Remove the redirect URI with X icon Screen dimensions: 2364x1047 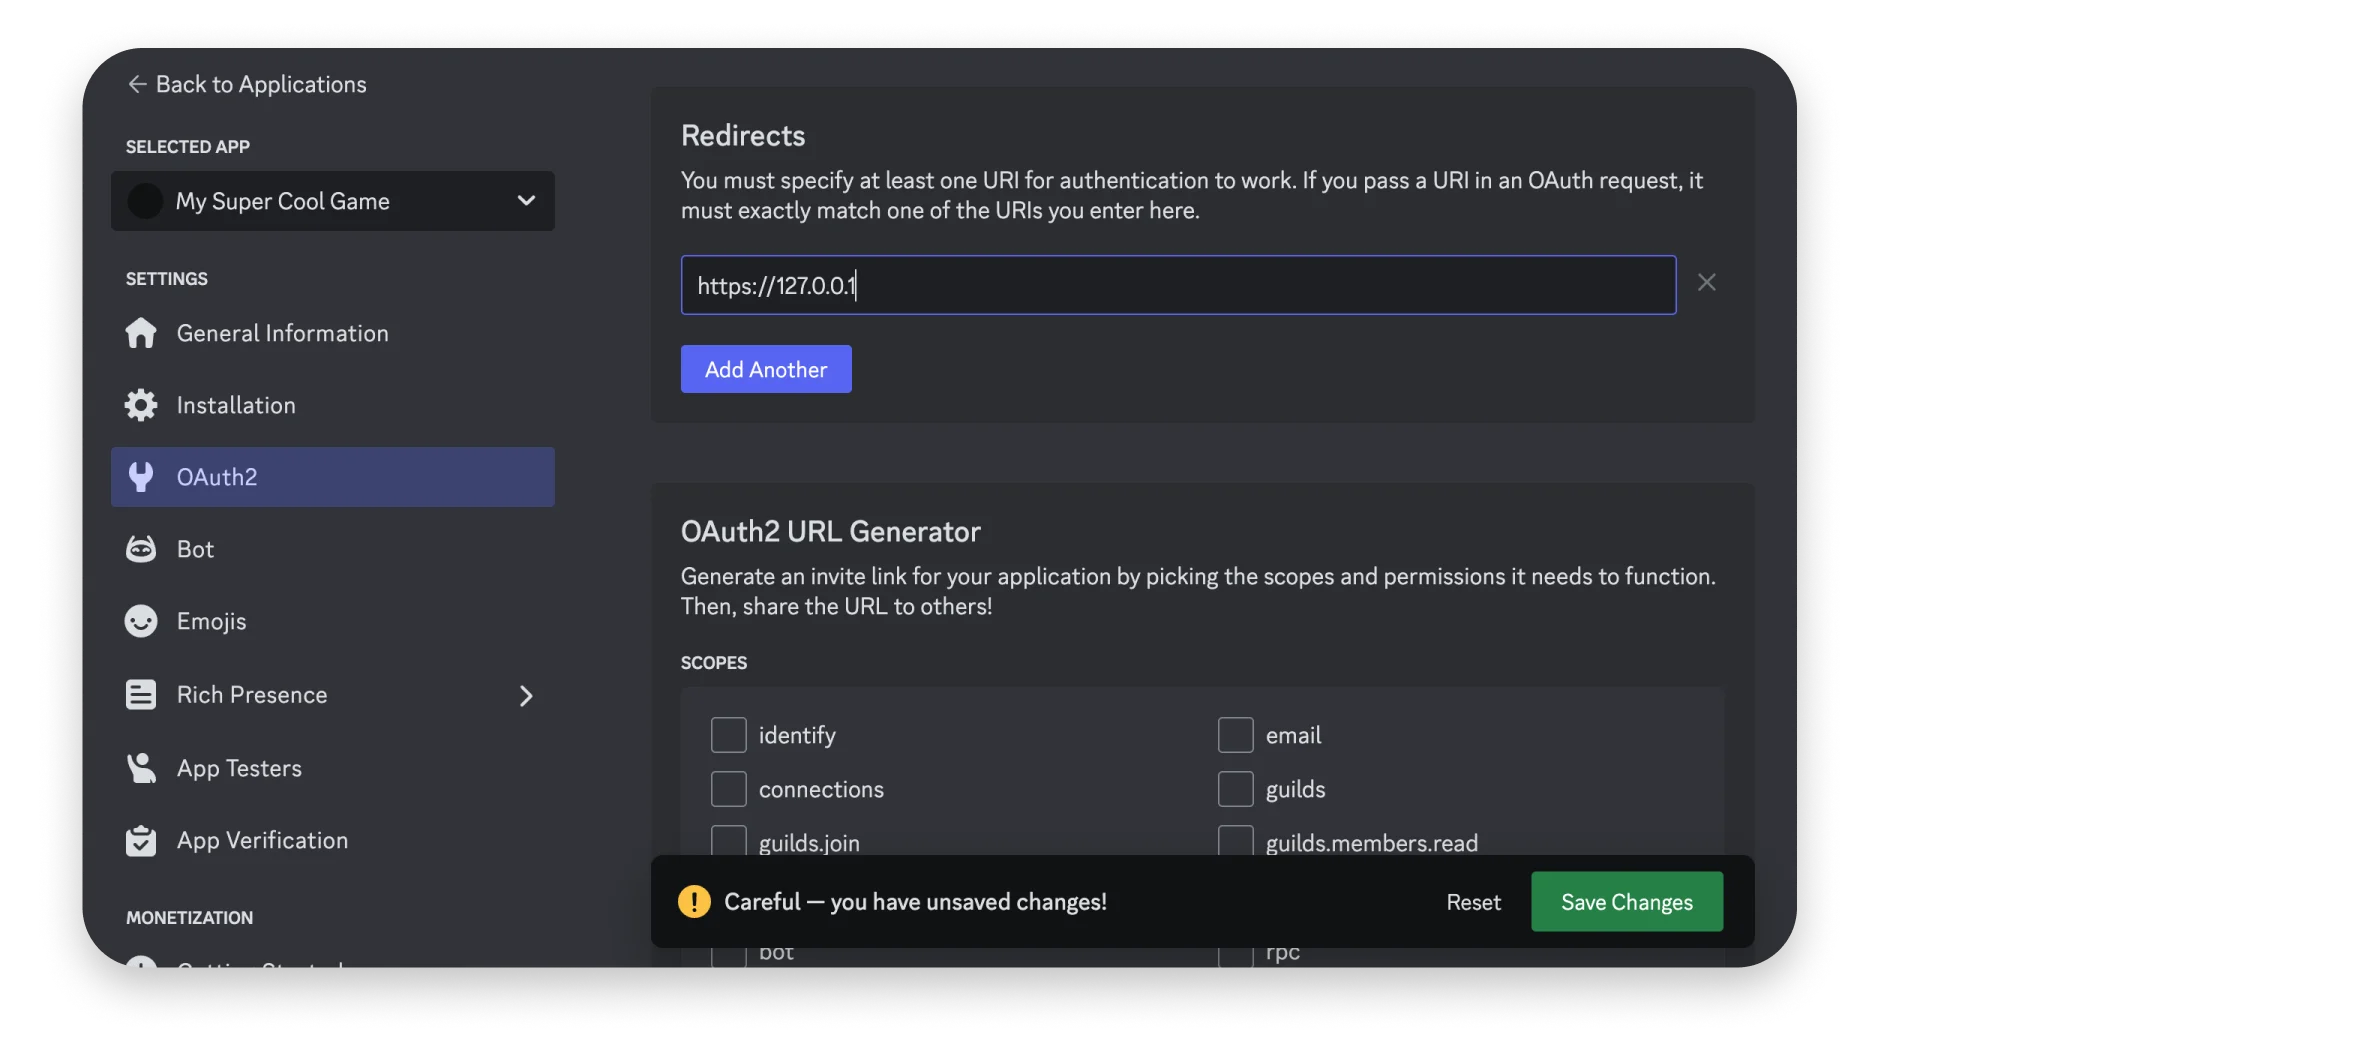click(1707, 283)
